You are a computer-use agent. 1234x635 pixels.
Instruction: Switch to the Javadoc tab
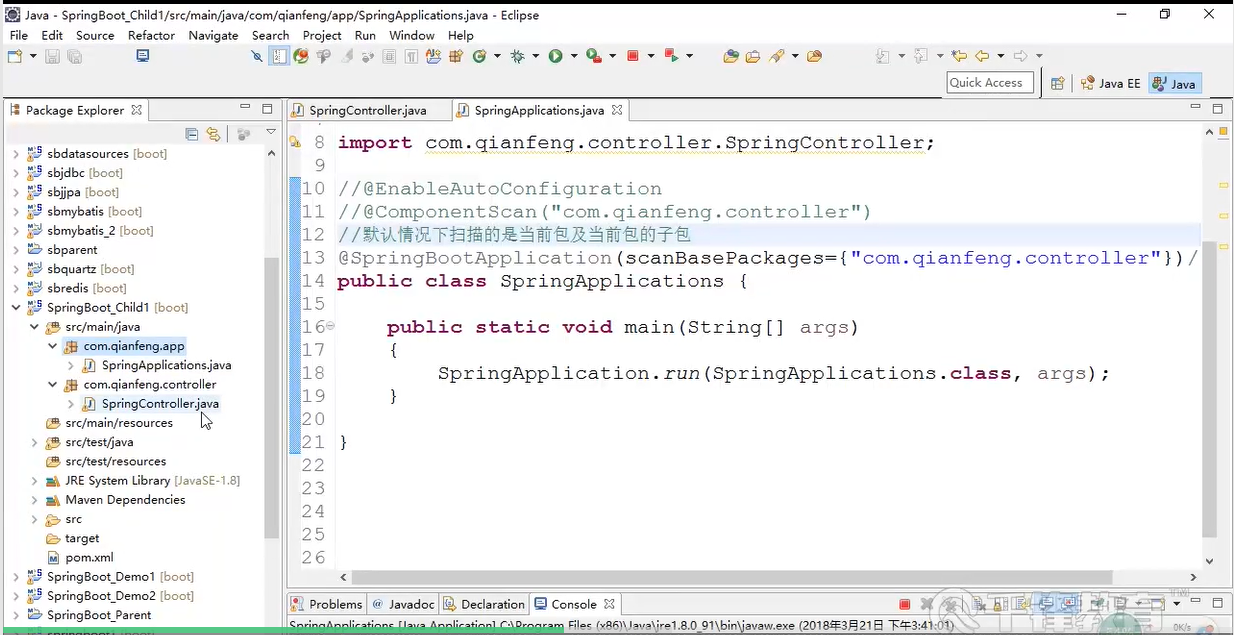[x=402, y=604]
